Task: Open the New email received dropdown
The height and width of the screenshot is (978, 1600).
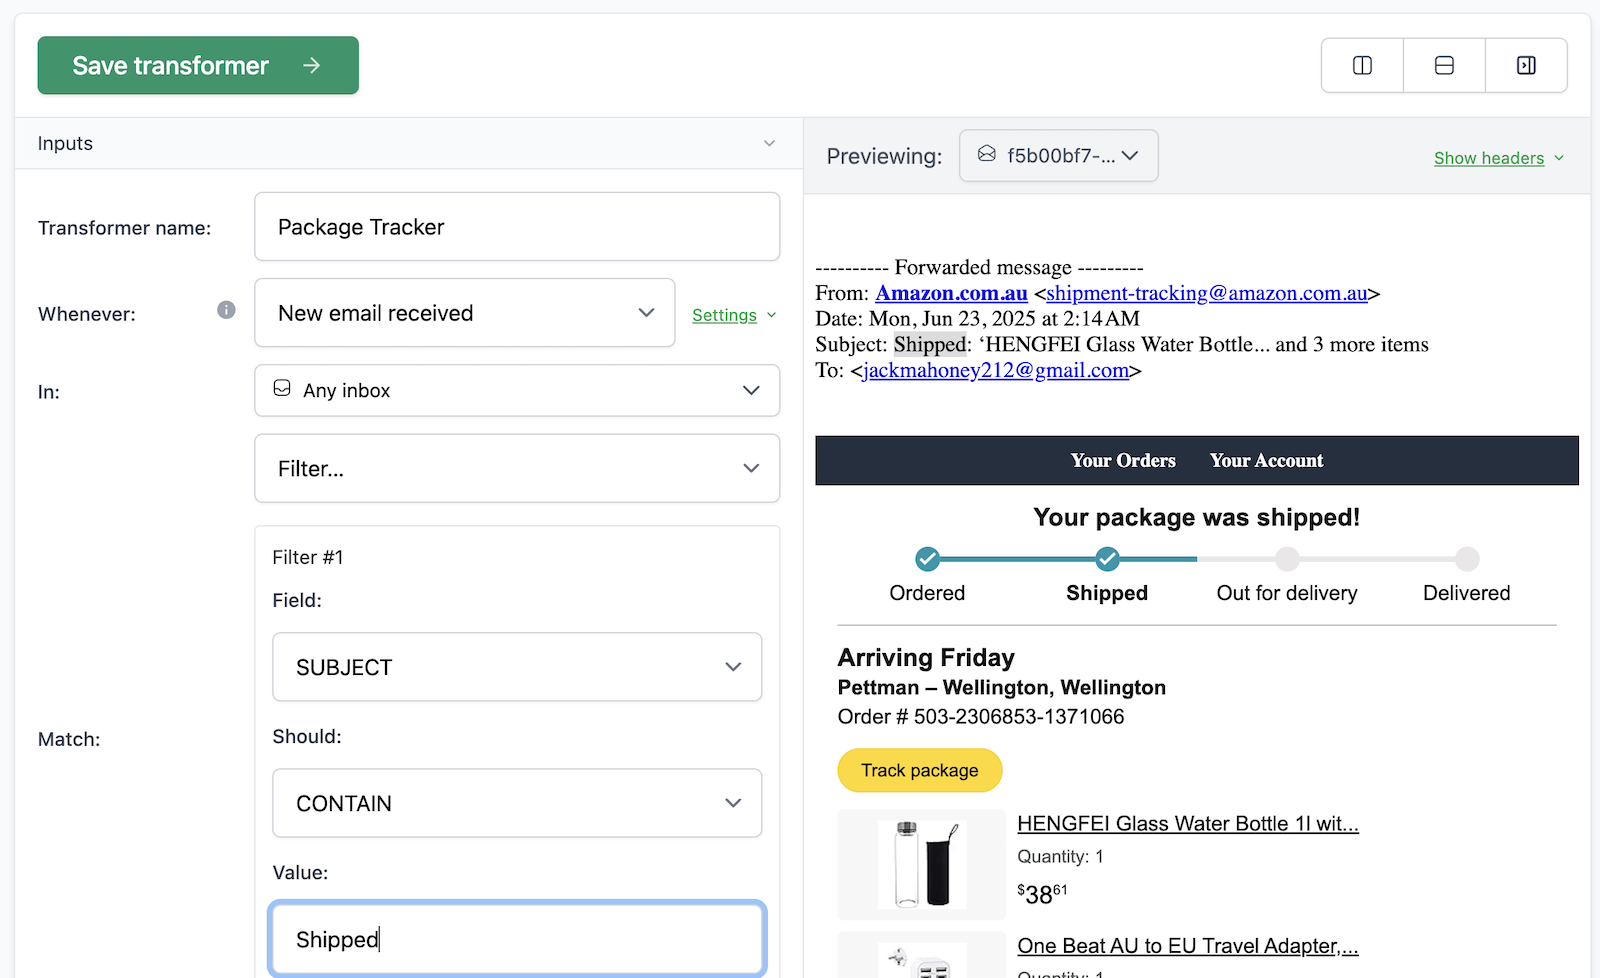Action: tap(465, 313)
